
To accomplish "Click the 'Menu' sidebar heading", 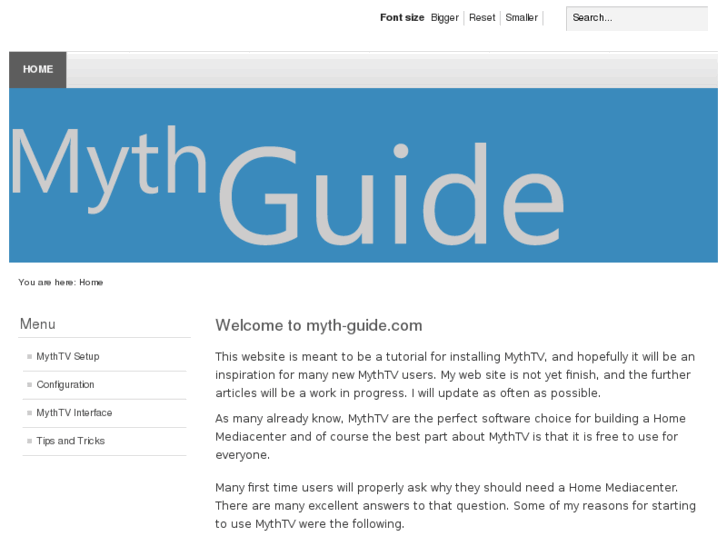I will 38,324.
